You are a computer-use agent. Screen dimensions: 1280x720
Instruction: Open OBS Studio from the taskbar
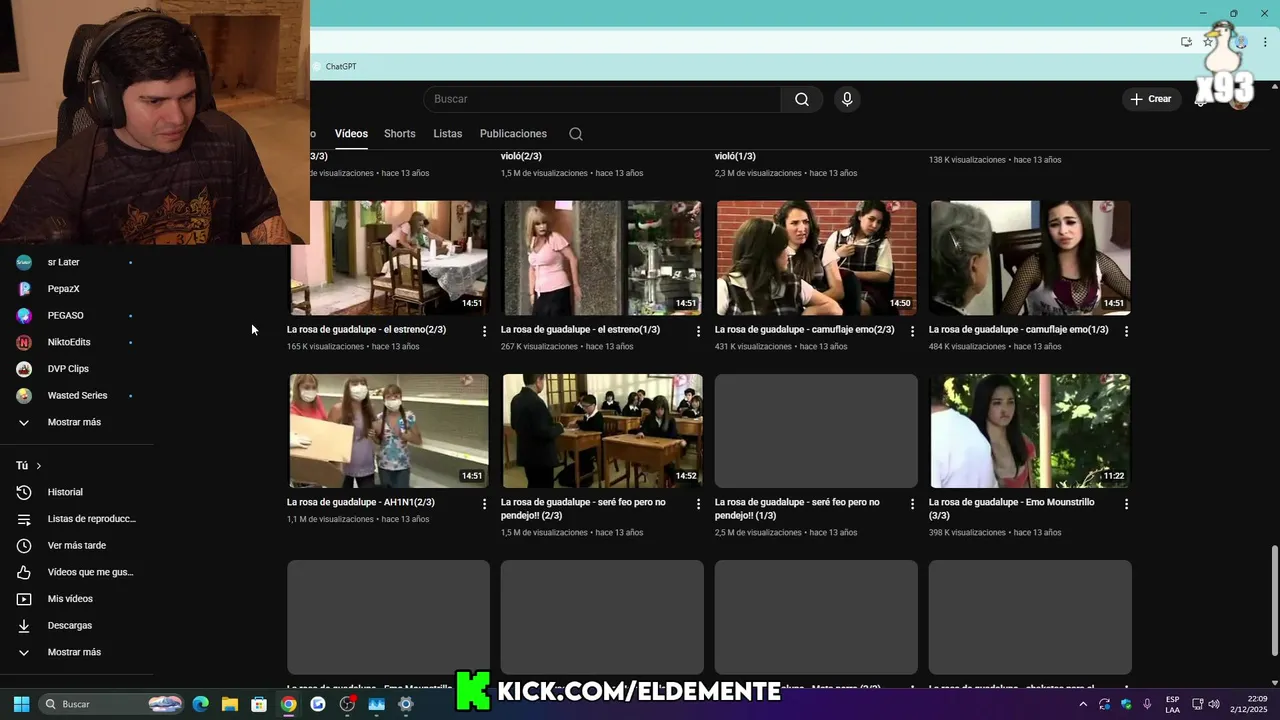click(347, 704)
